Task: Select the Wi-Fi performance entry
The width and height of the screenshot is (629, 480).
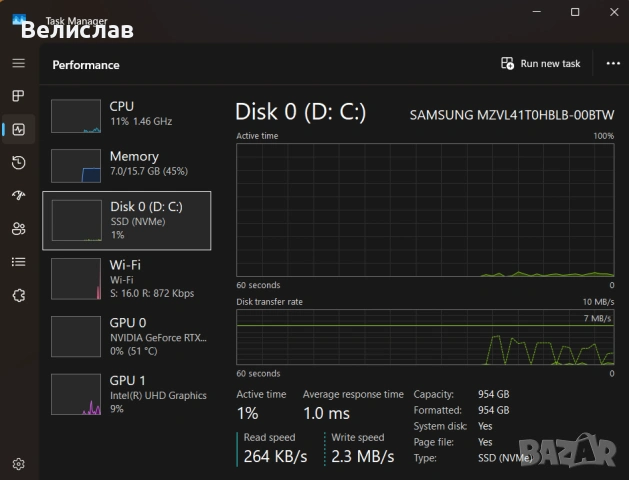Action: click(127, 279)
